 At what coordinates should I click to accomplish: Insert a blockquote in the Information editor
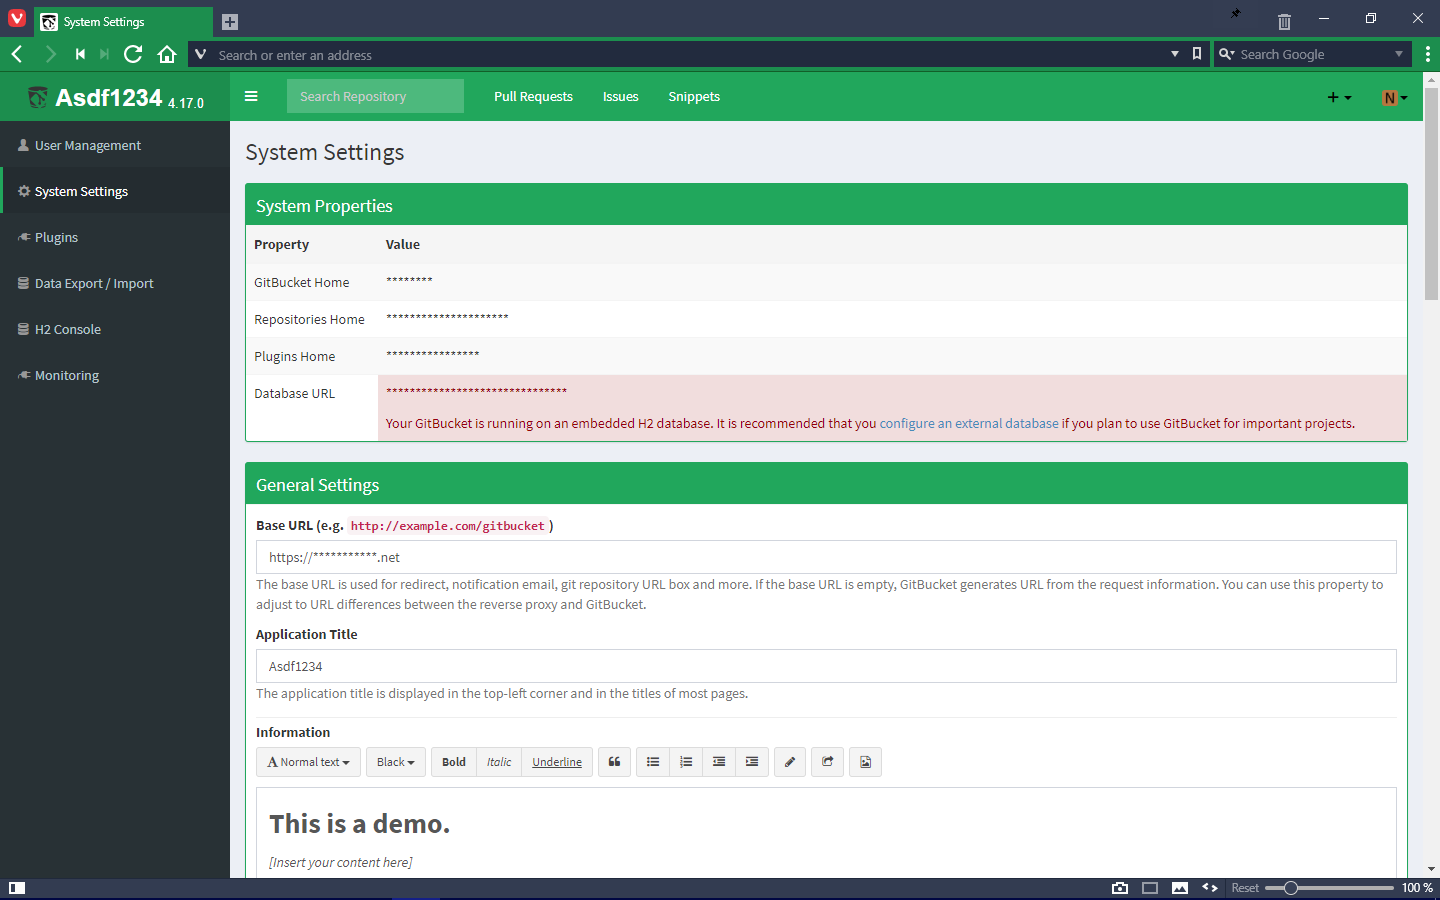pos(614,761)
